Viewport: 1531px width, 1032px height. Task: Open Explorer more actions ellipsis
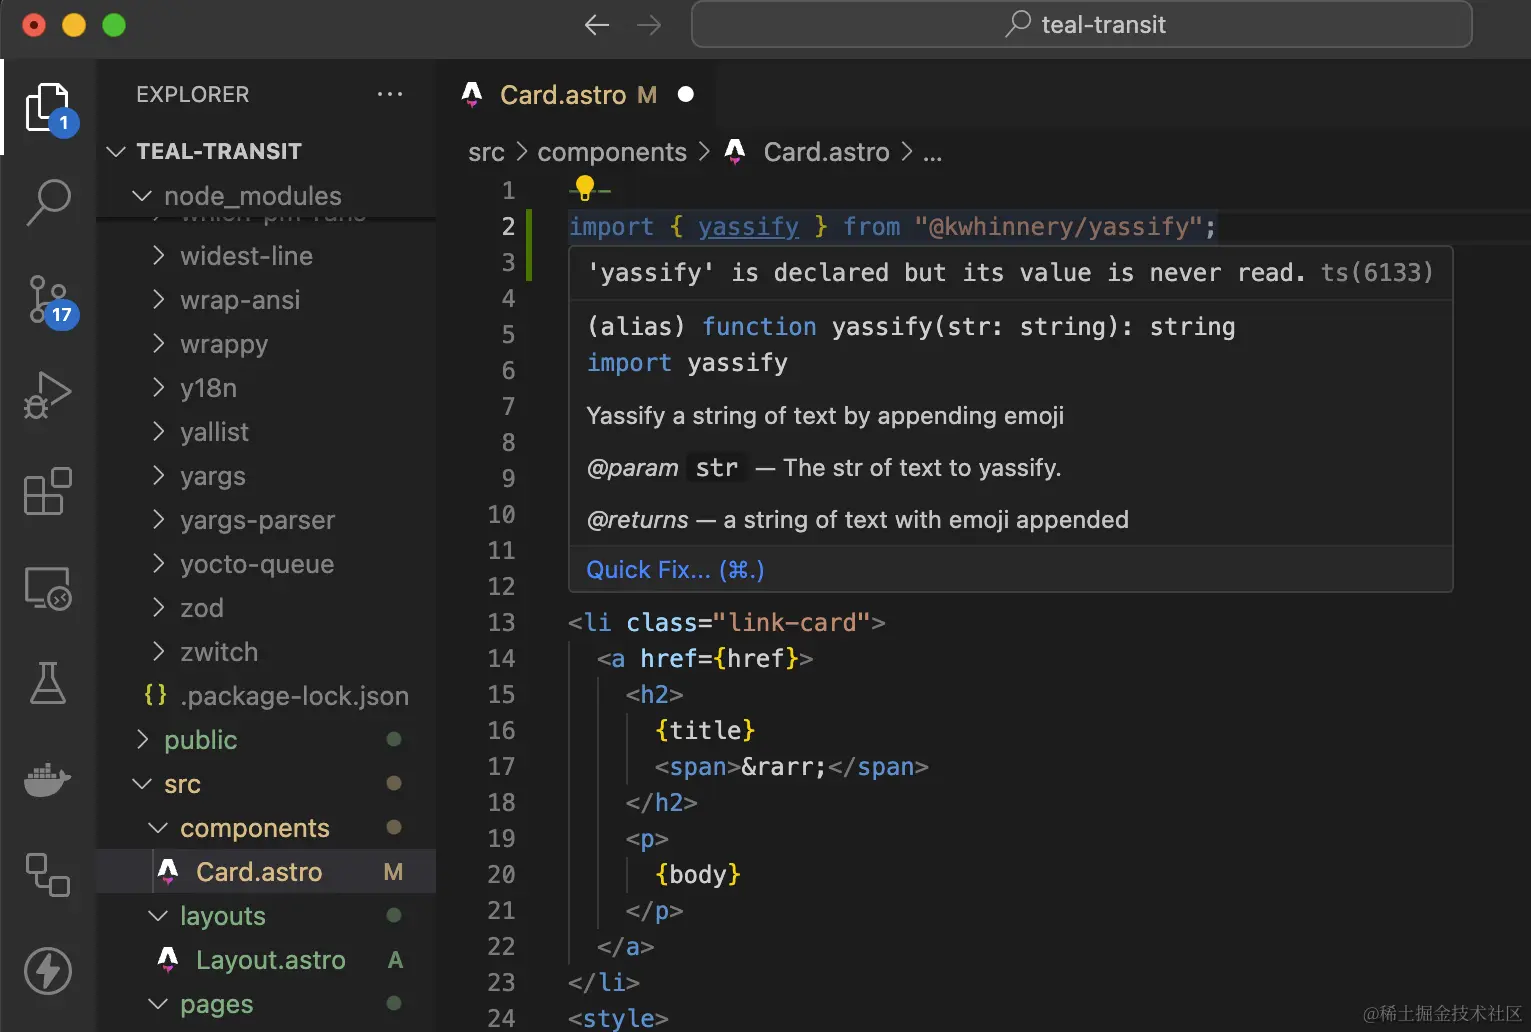(390, 94)
